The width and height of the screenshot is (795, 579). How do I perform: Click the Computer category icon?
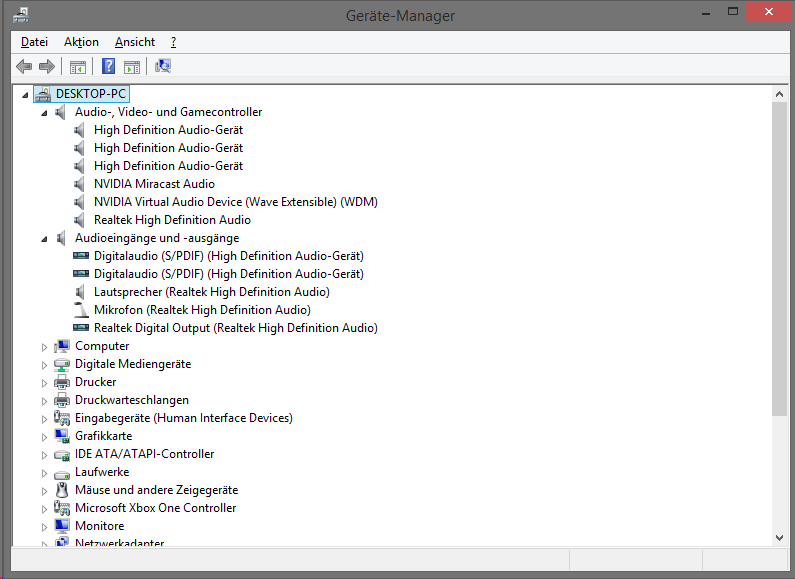click(62, 346)
